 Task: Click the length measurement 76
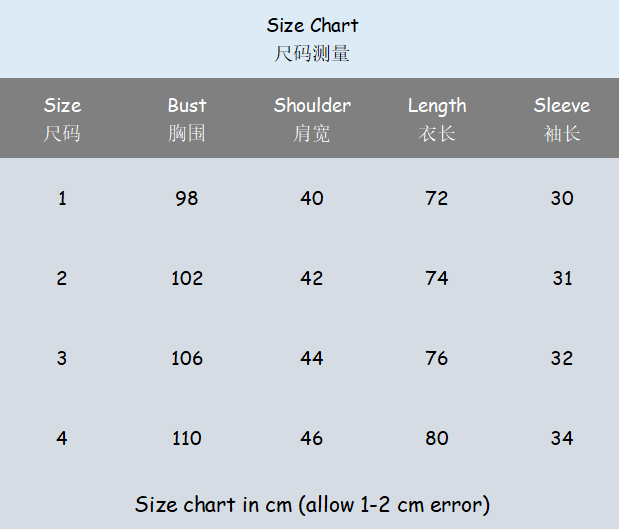point(437,358)
